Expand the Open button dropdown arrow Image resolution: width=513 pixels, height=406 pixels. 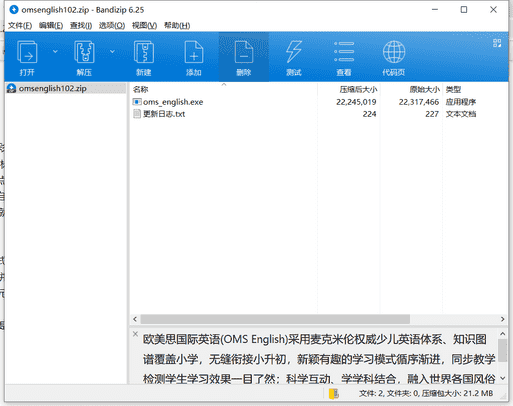coord(55,51)
